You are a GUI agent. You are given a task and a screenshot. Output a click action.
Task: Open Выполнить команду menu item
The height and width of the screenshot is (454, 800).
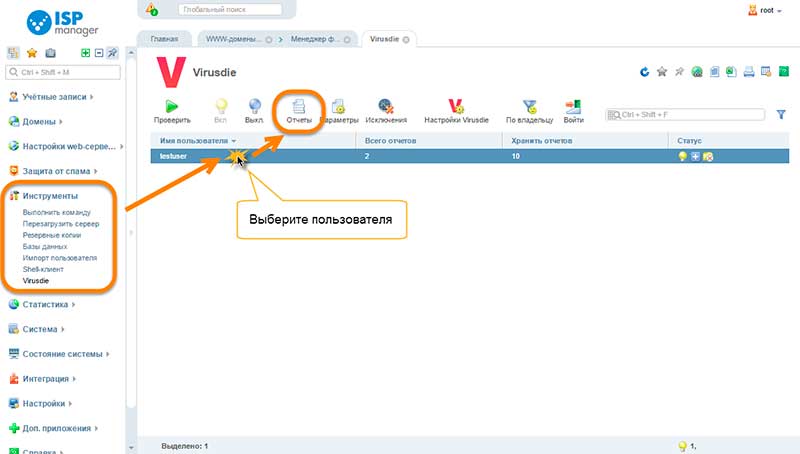coord(57,212)
